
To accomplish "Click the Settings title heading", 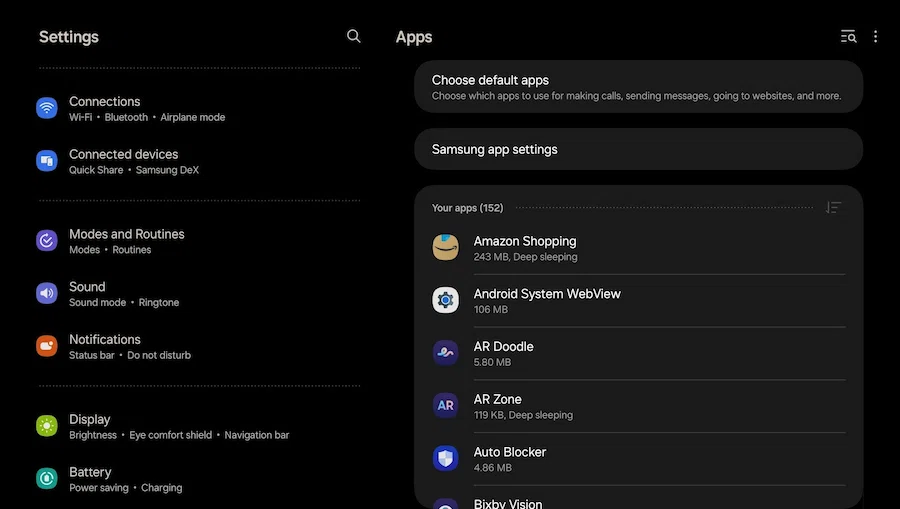I will [69, 37].
